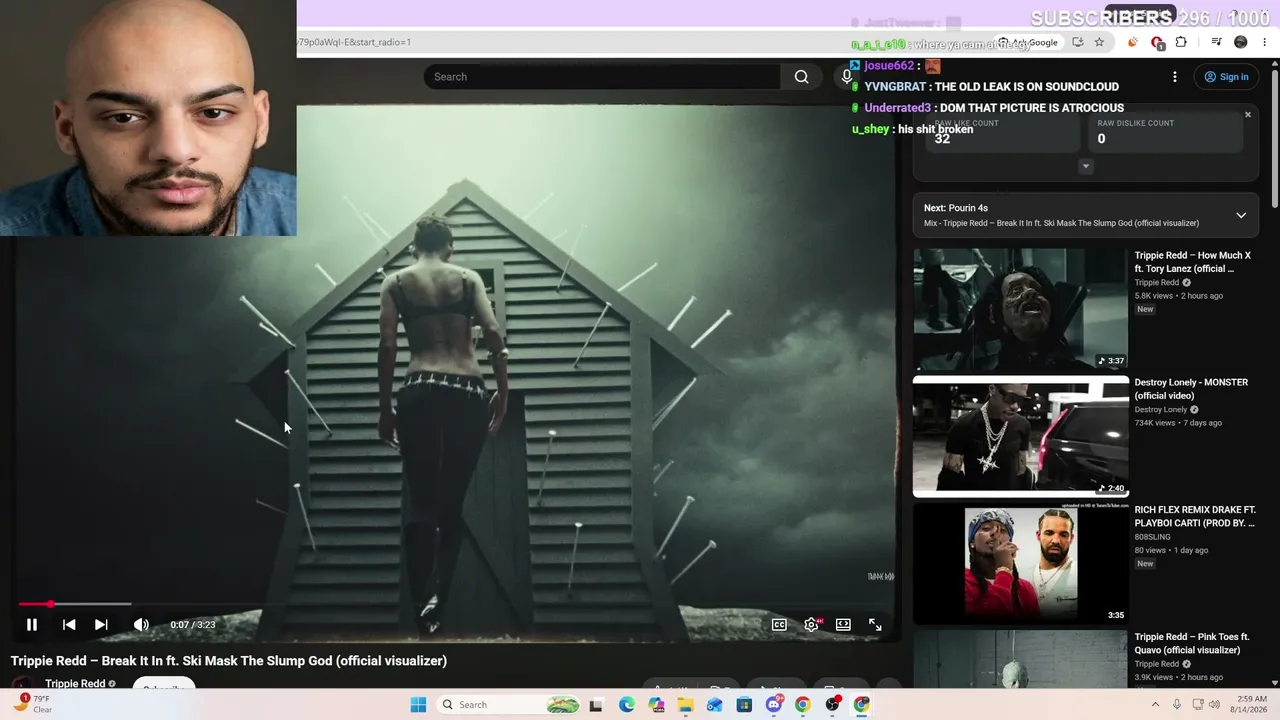This screenshot has width=1280, height=720.
Task: Open File Explorer from taskbar
Action: tap(685, 705)
